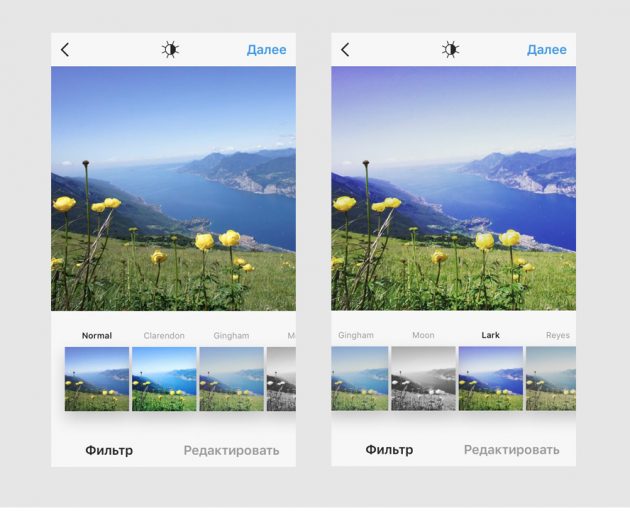
Task: Tap the back arrow on the right screen
Action: (x=345, y=50)
